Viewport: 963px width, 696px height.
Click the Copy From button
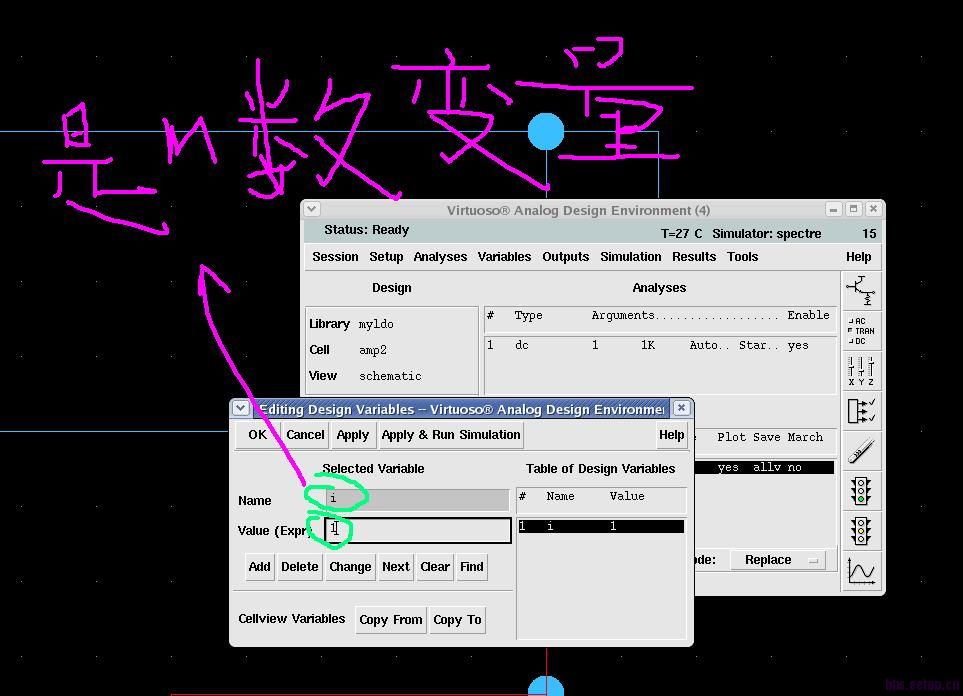click(x=391, y=620)
